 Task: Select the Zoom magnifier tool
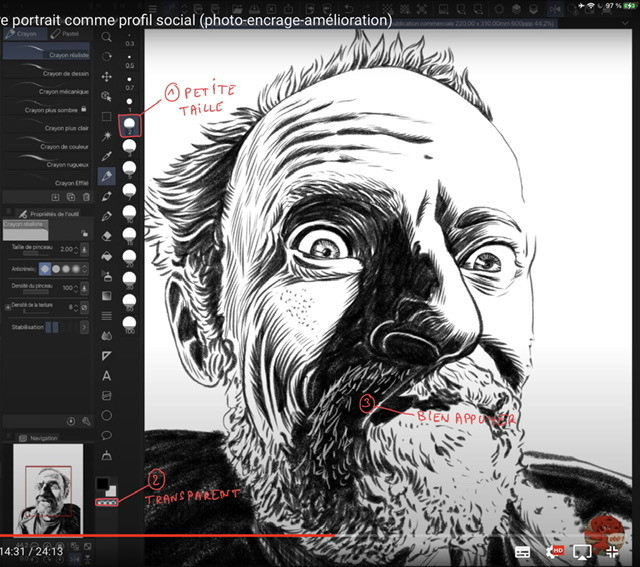106,37
